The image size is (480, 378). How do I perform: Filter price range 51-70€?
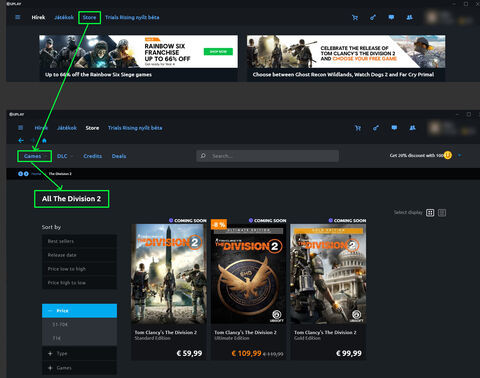click(79, 324)
